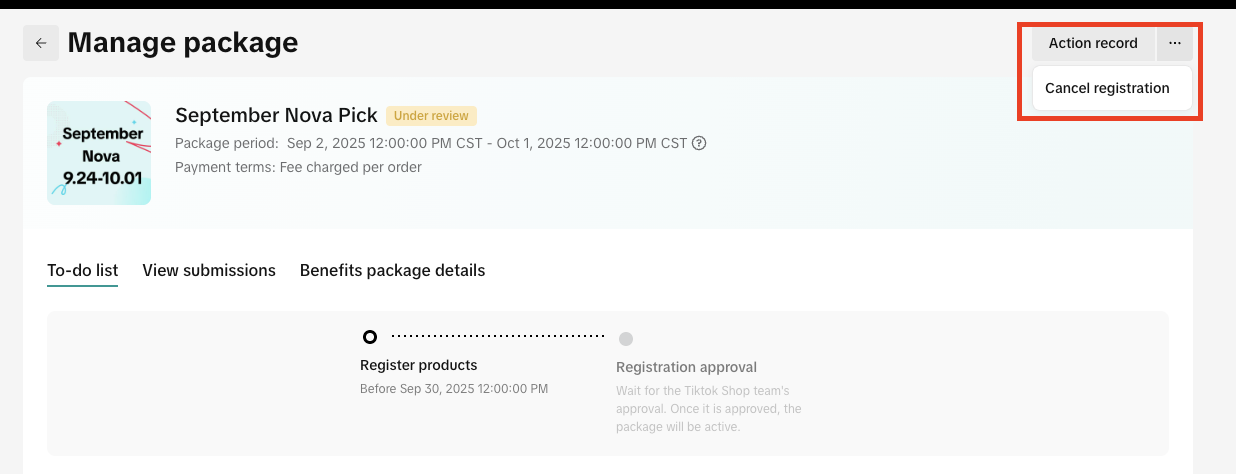Click the package period date range
This screenshot has height=474, width=1236.
[x=486, y=143]
